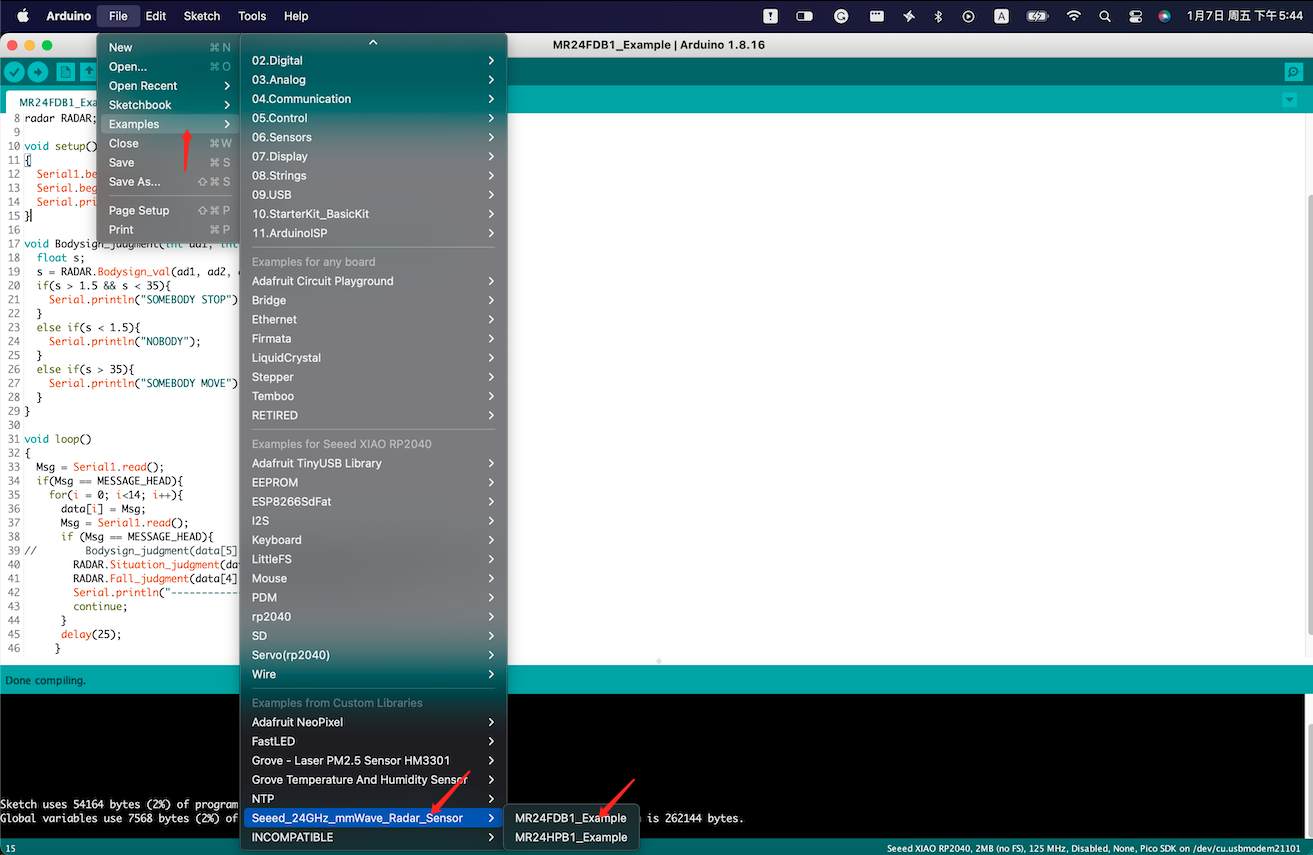Open Spotlight search magnifier icon

click(1104, 16)
